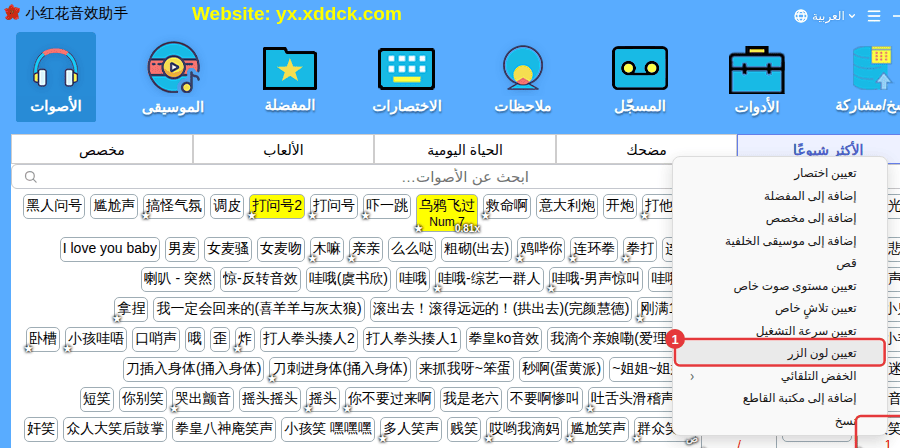
Task: Switch to الألعاب (Games) tab
Action: [x=283, y=150]
